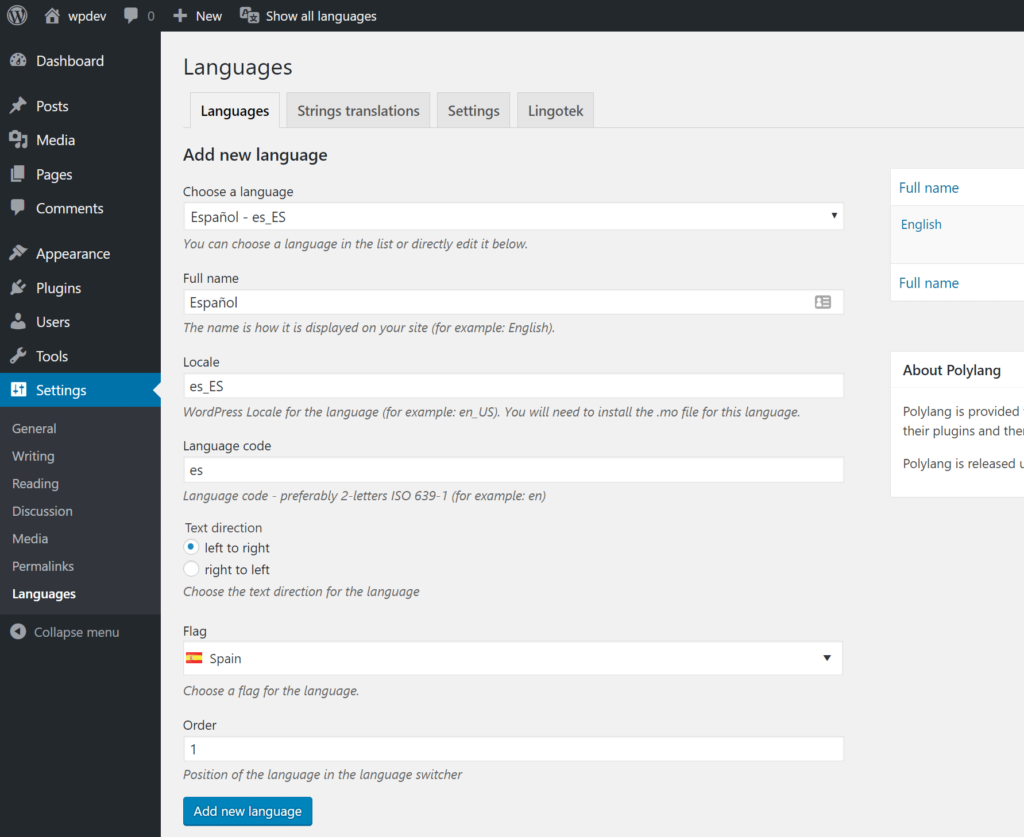This screenshot has width=1024, height=837.
Task: Click the Plugins plug icon
Action: coord(18,288)
